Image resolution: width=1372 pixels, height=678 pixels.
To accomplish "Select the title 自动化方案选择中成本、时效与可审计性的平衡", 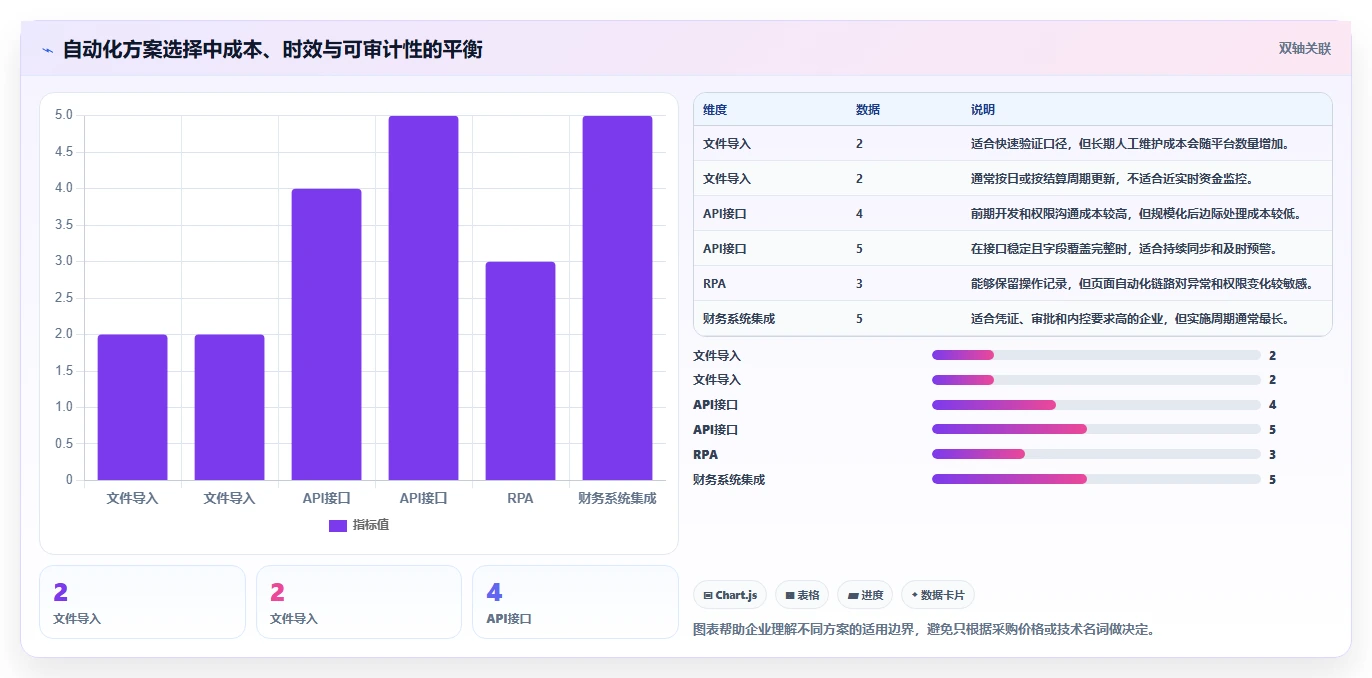I will [272, 49].
